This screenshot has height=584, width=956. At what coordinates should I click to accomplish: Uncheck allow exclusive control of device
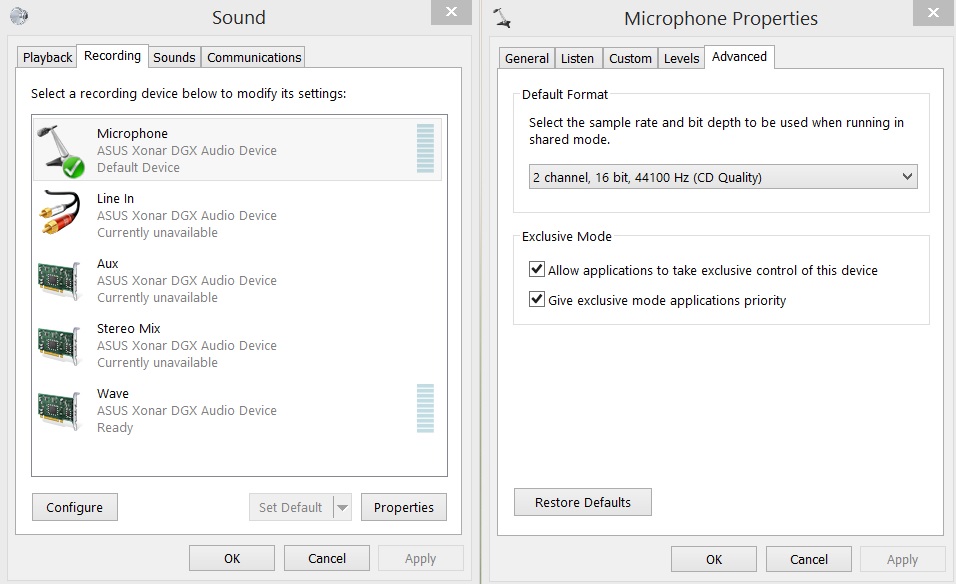pyautogui.click(x=537, y=270)
